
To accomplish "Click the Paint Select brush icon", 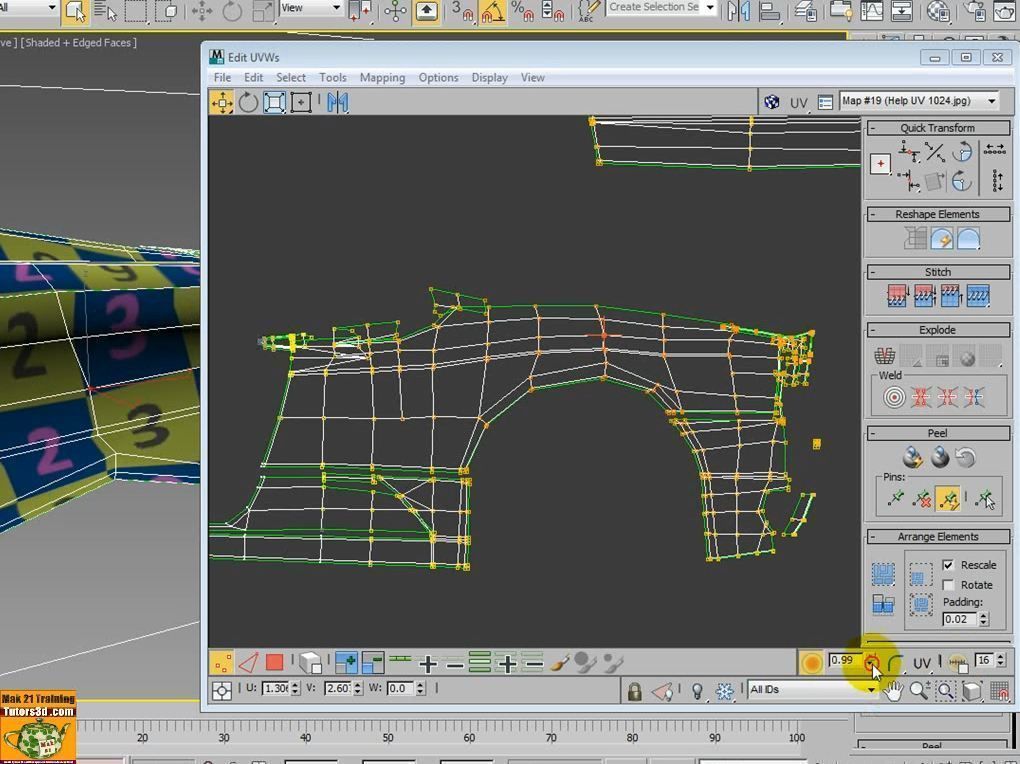I will click(x=559, y=663).
